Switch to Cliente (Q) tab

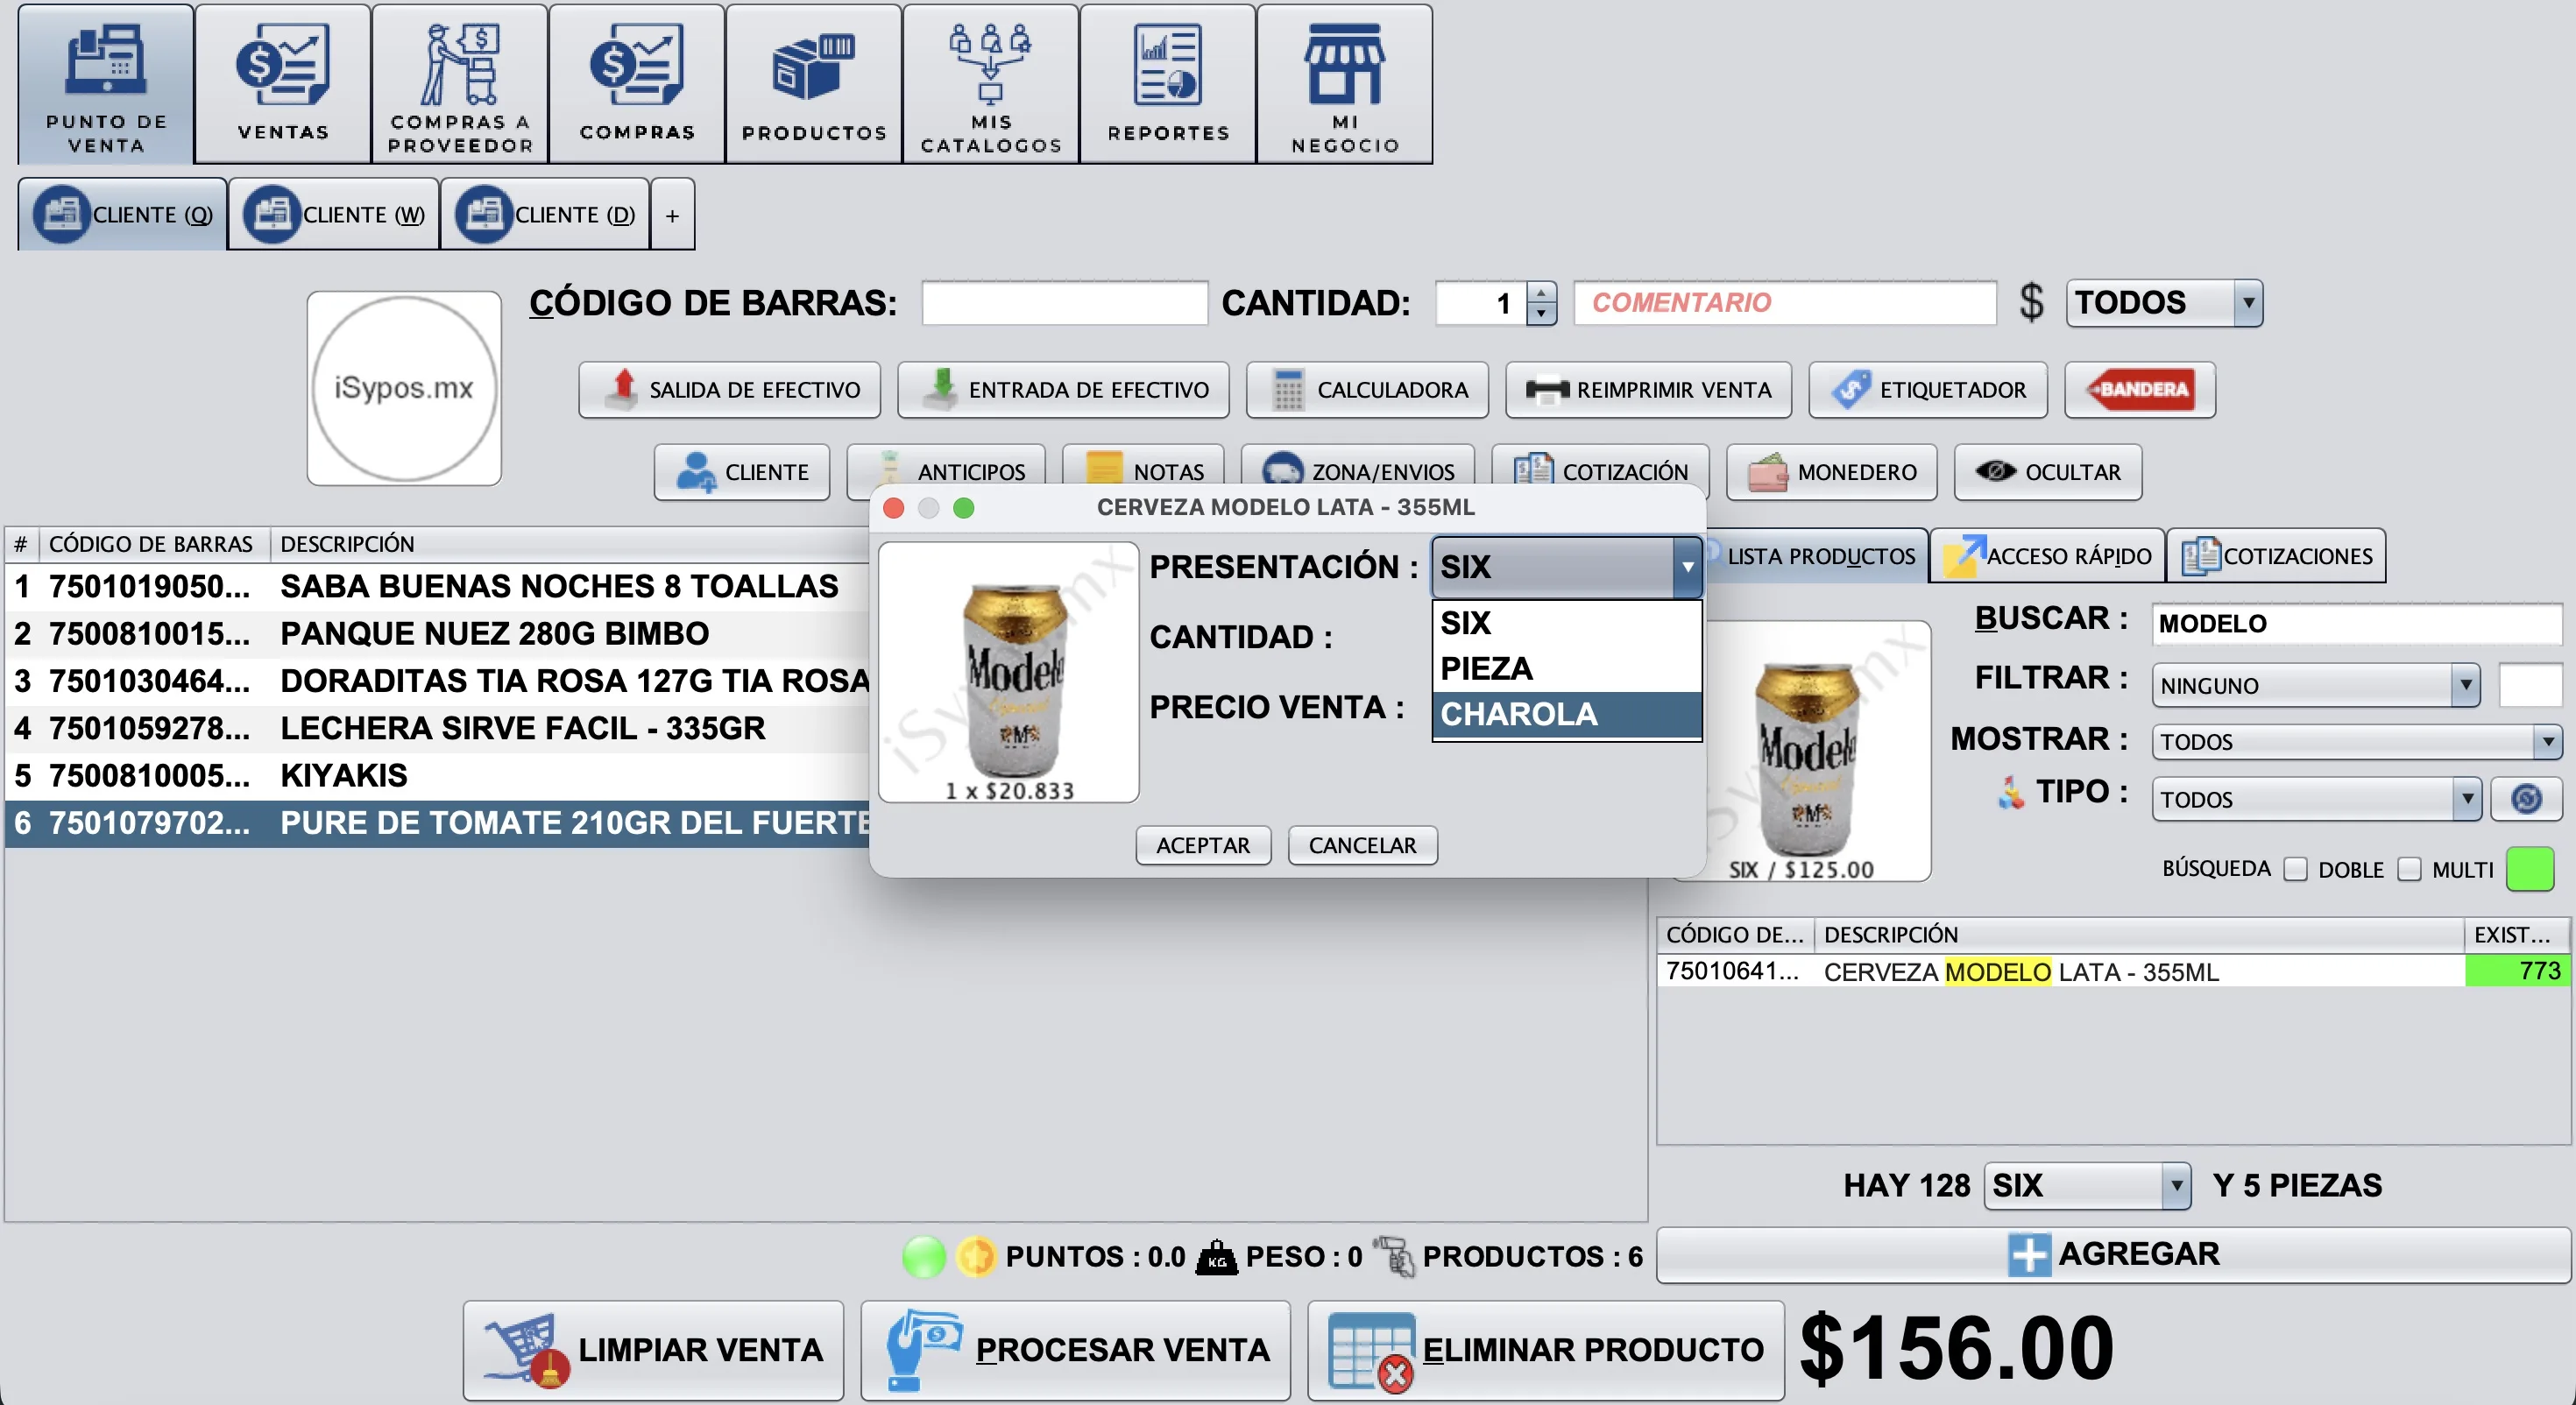click(123, 215)
